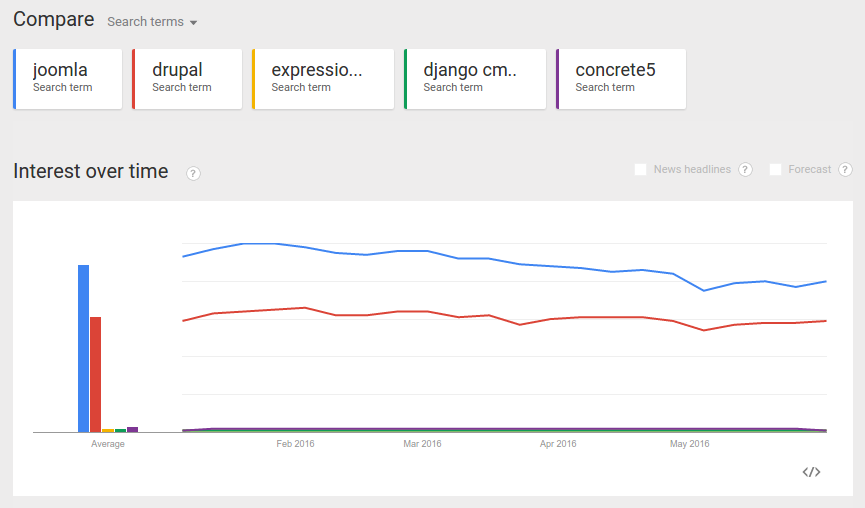Click the Apr 2016 axis label
The image size is (865, 508).
tap(558, 444)
